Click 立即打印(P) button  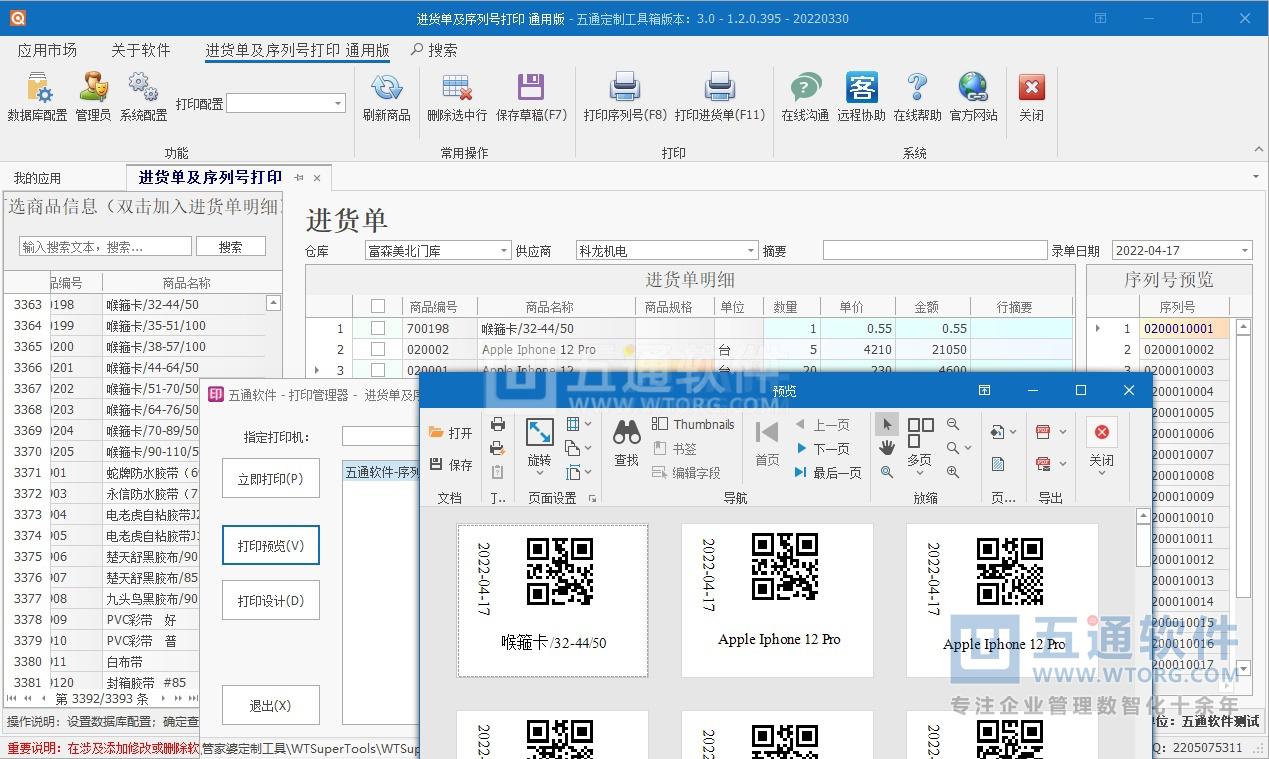270,479
